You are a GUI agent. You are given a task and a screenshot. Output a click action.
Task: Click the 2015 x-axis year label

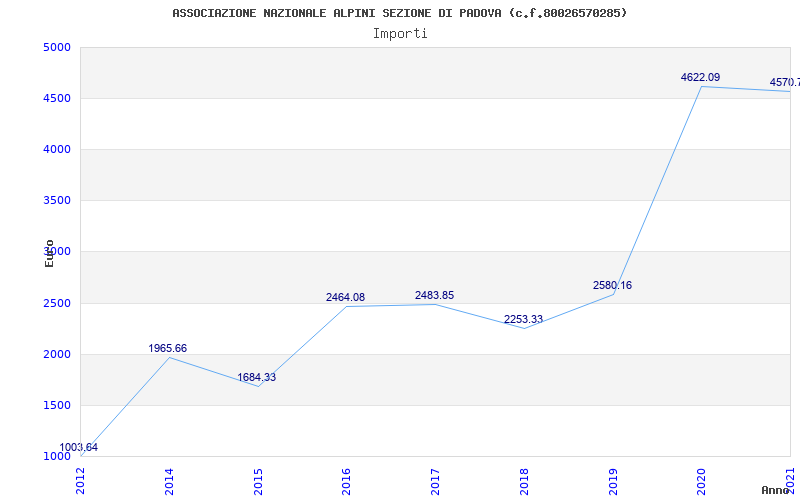pyautogui.click(x=258, y=482)
